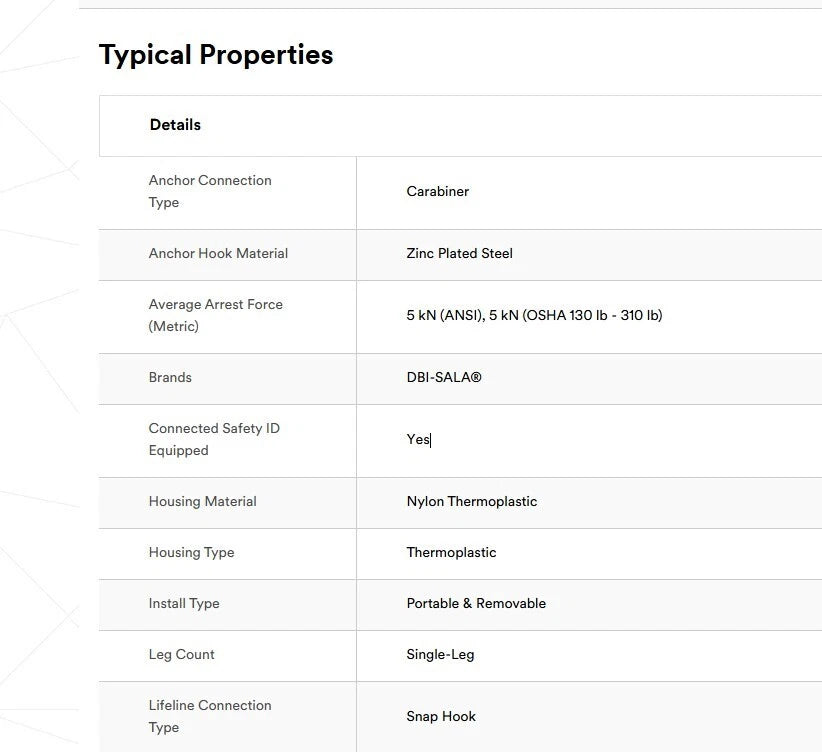Click the Typical Properties heading

(x=216, y=55)
